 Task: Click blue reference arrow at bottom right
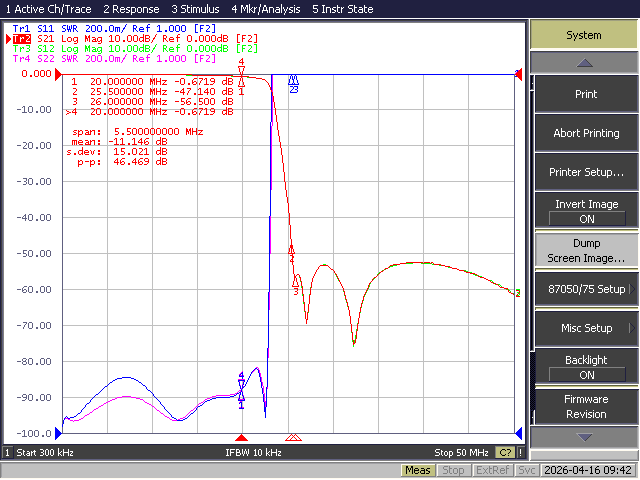pyautogui.click(x=519, y=433)
